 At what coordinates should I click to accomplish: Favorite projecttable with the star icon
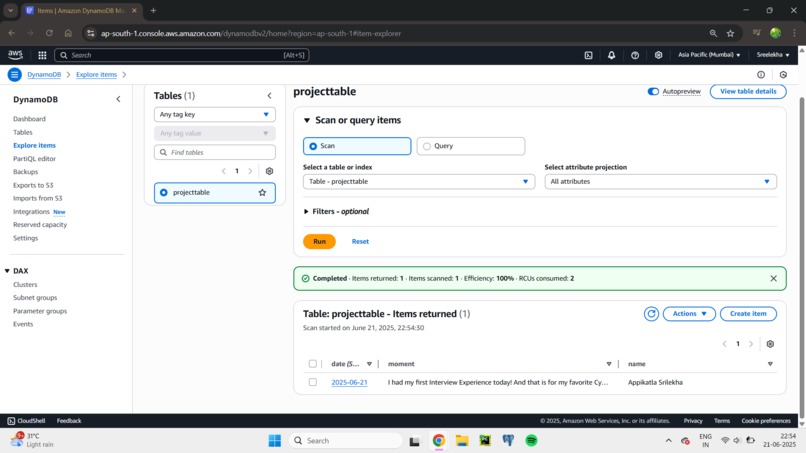click(262, 192)
